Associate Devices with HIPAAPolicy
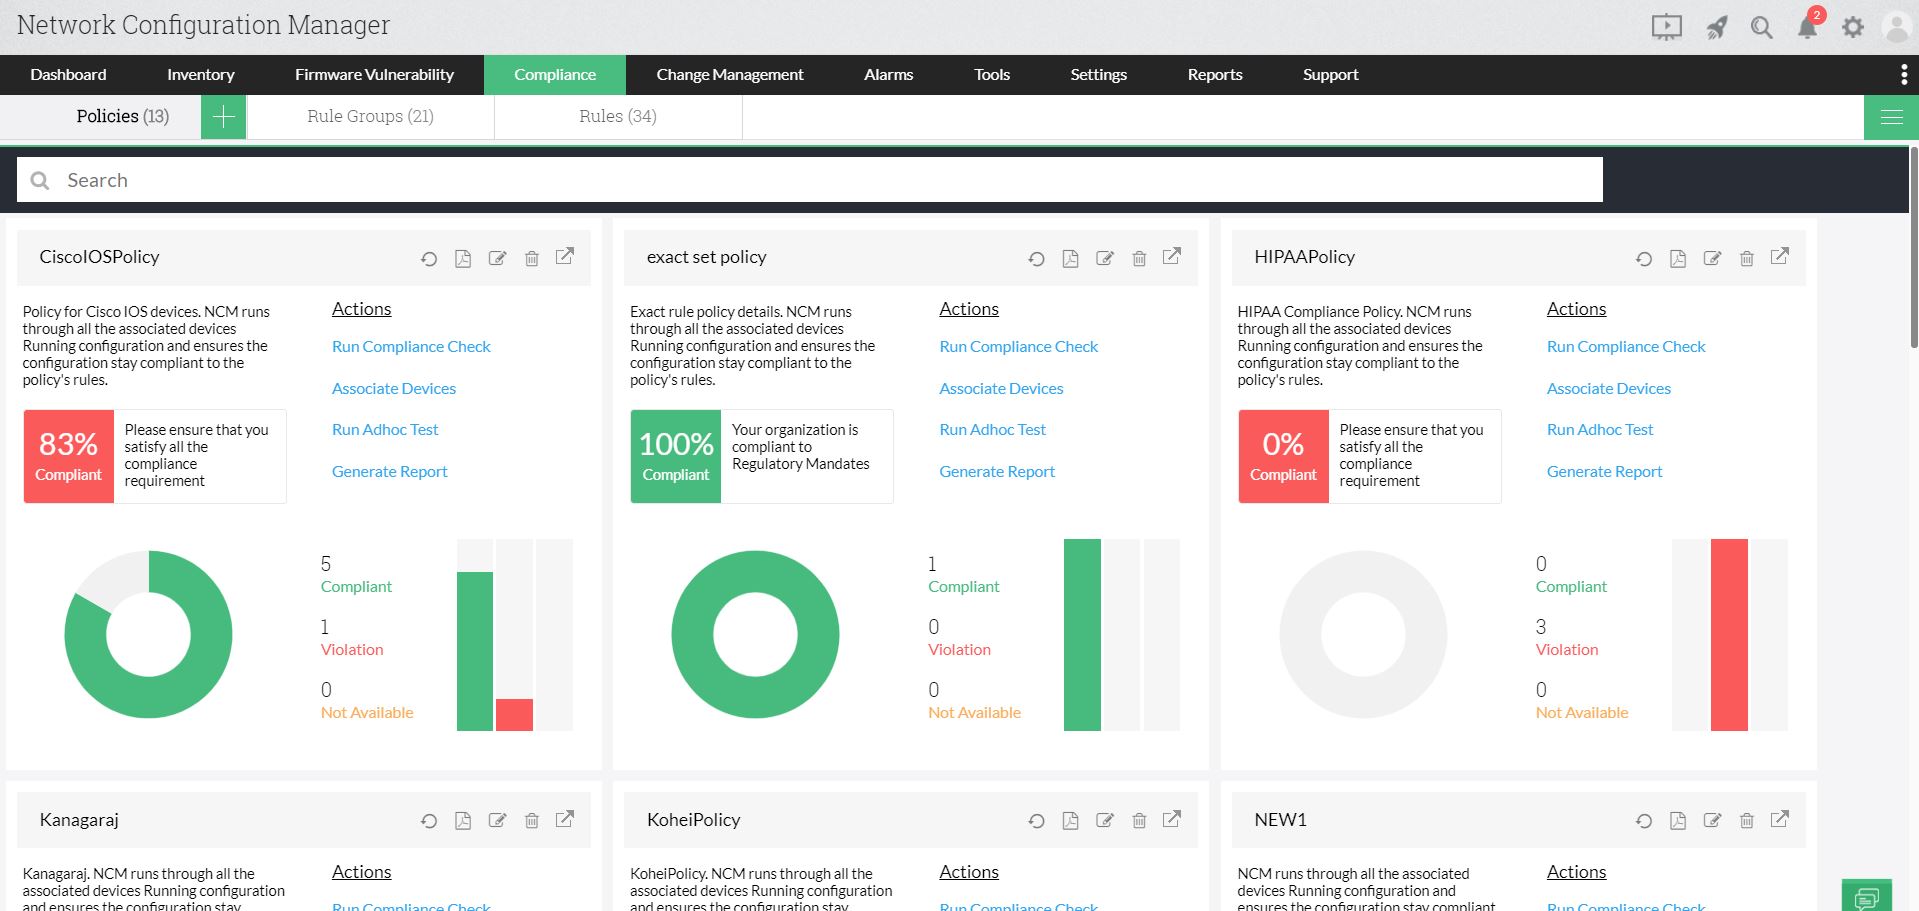1919x911 pixels. click(1609, 389)
